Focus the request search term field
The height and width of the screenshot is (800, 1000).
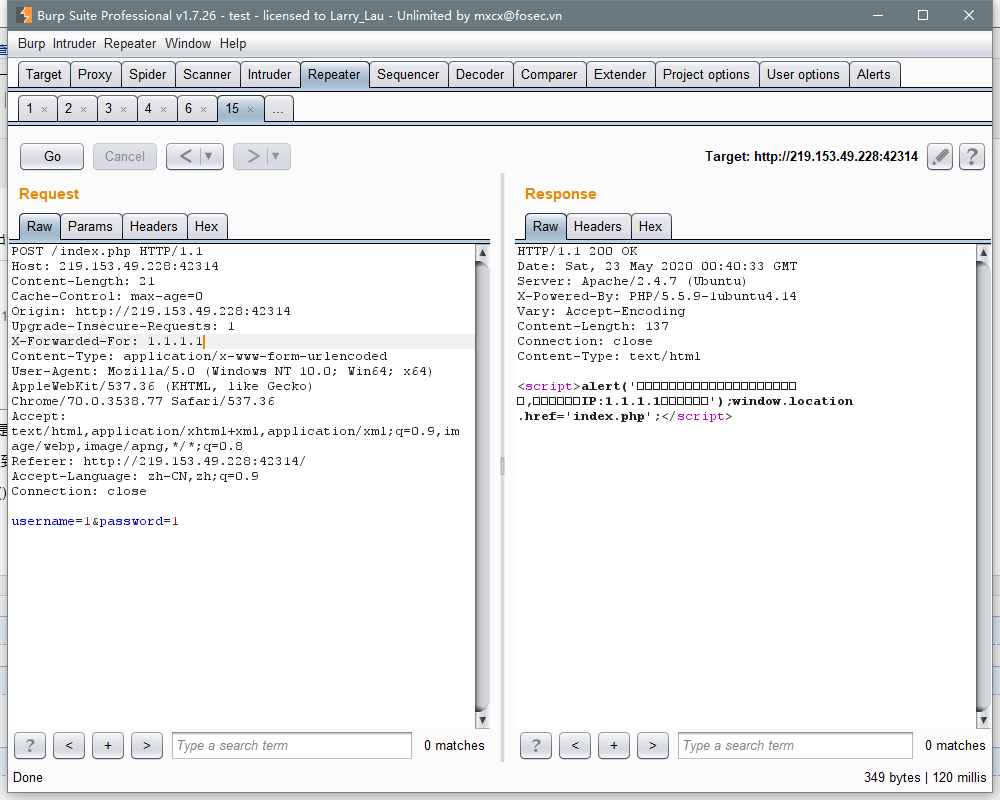point(291,745)
